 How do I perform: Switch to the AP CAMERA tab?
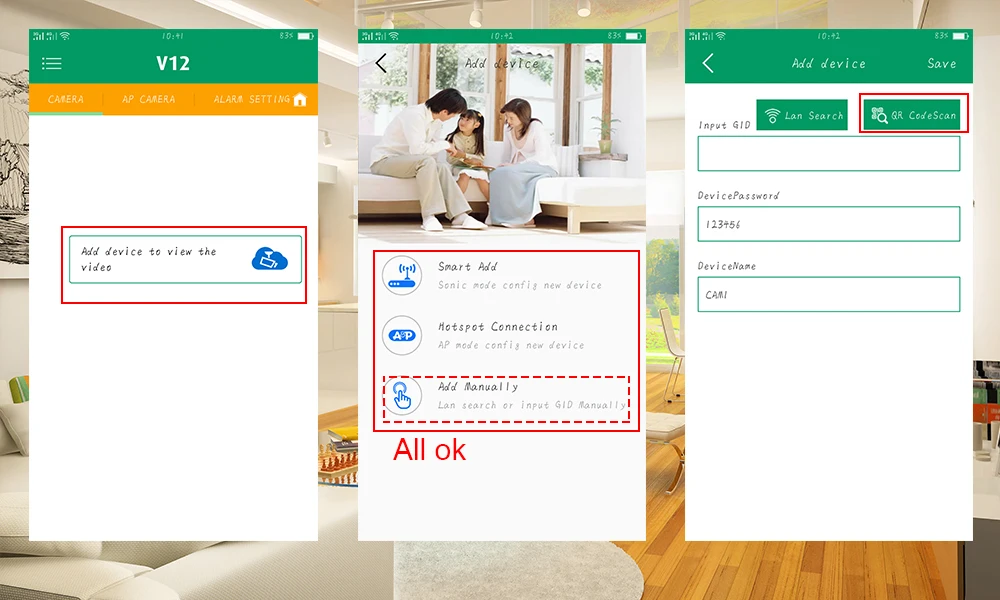click(149, 99)
